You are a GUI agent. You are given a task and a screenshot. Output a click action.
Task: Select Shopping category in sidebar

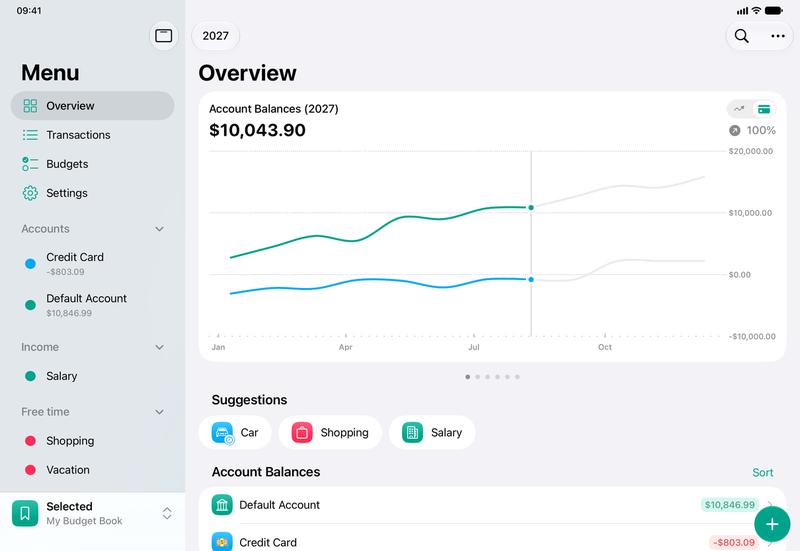[92, 441]
